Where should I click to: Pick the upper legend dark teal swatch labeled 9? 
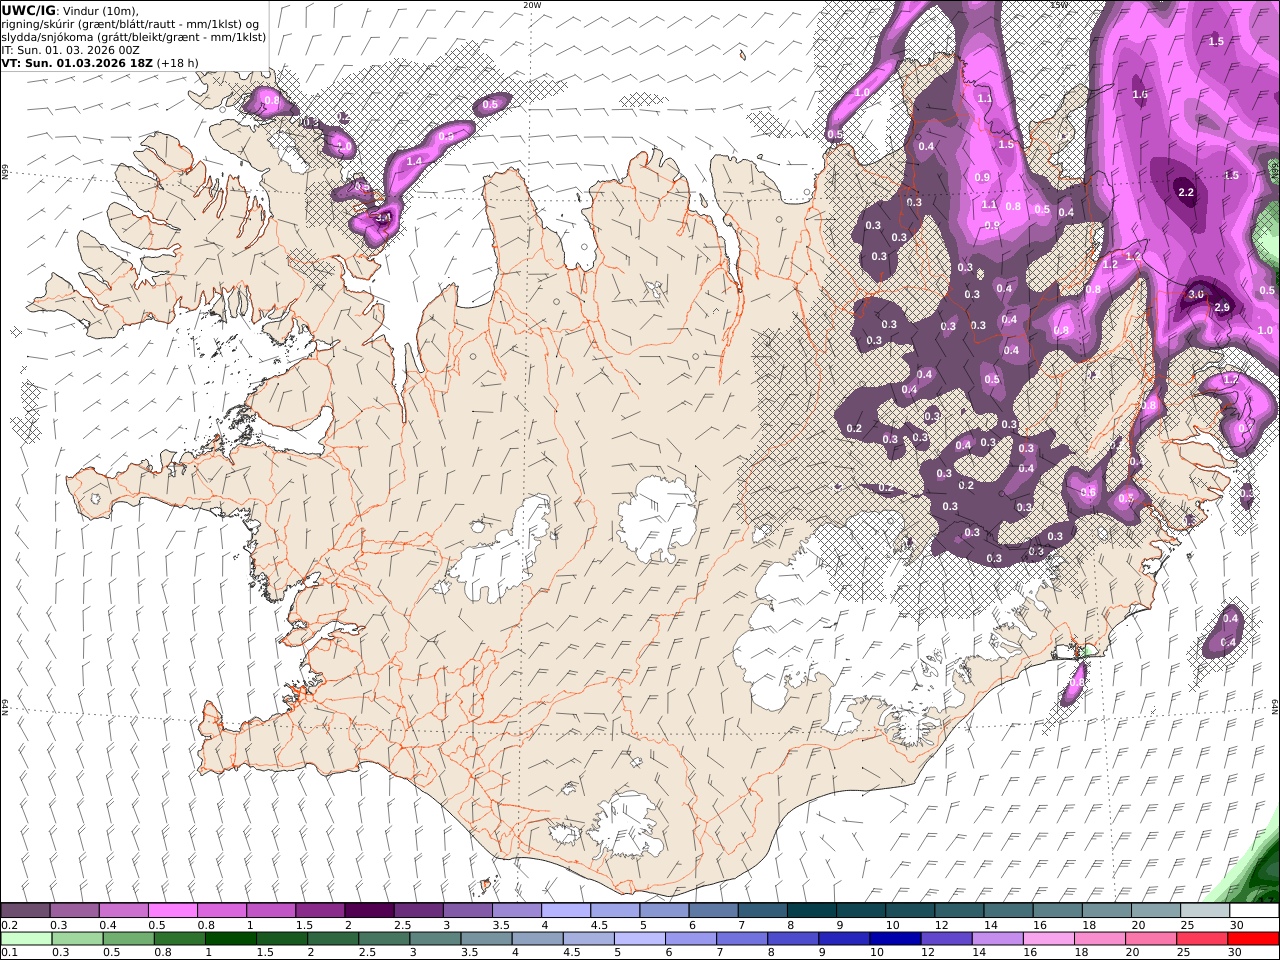click(860, 910)
